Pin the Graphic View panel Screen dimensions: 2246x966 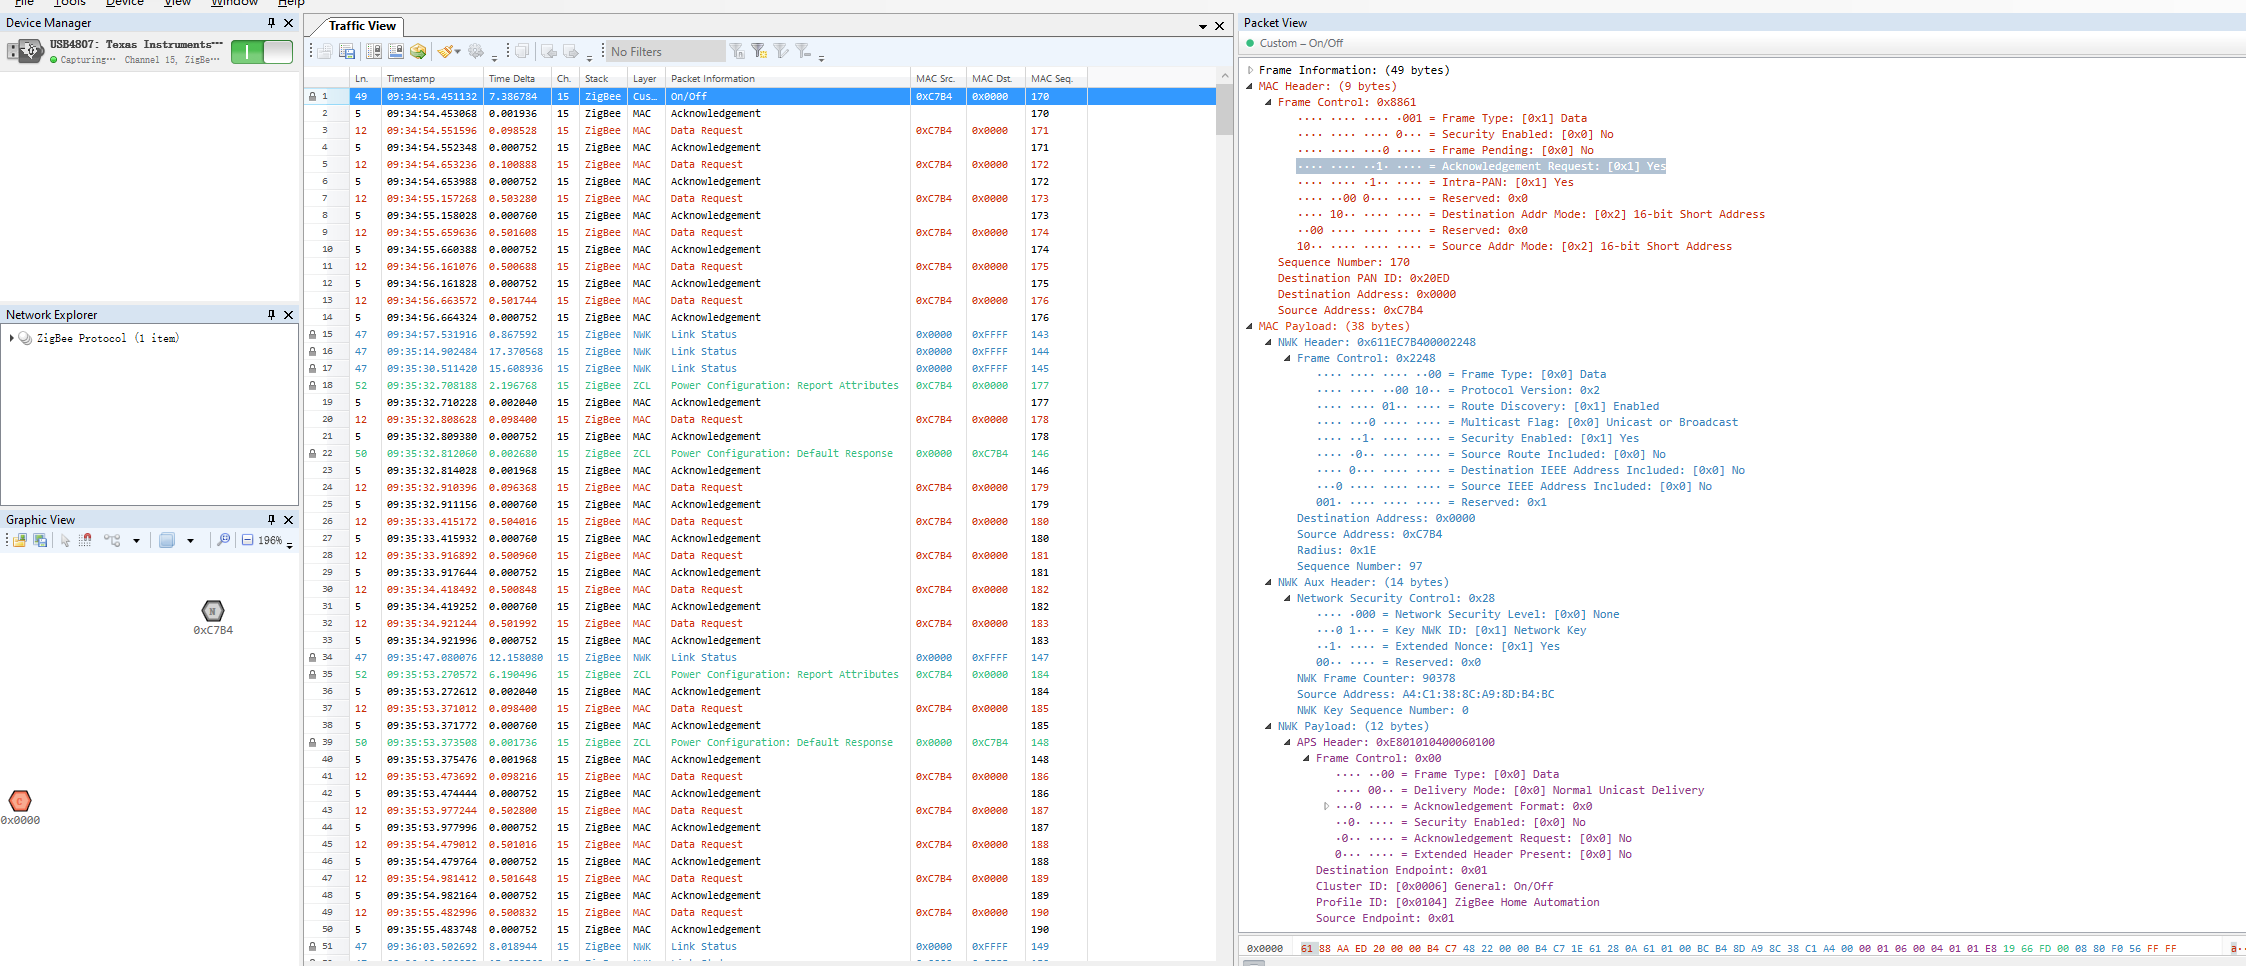click(271, 519)
